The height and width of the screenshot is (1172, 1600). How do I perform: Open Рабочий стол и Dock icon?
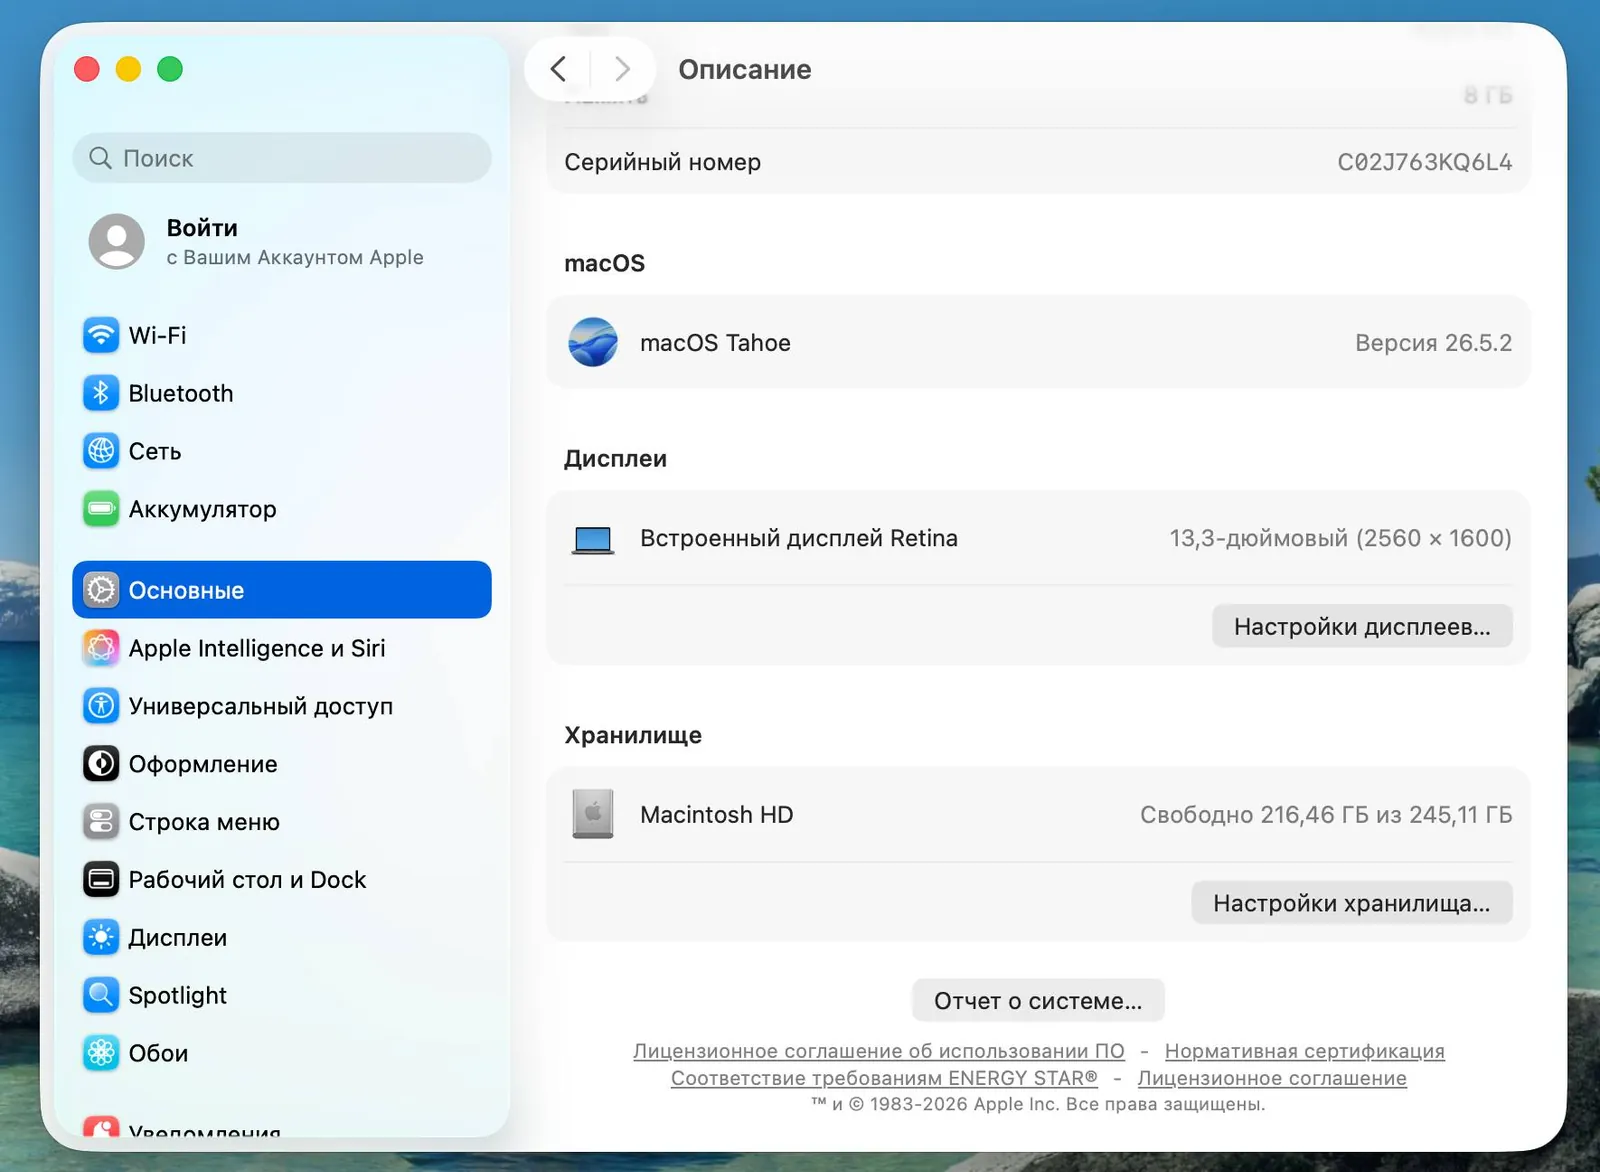pyautogui.click(x=101, y=880)
